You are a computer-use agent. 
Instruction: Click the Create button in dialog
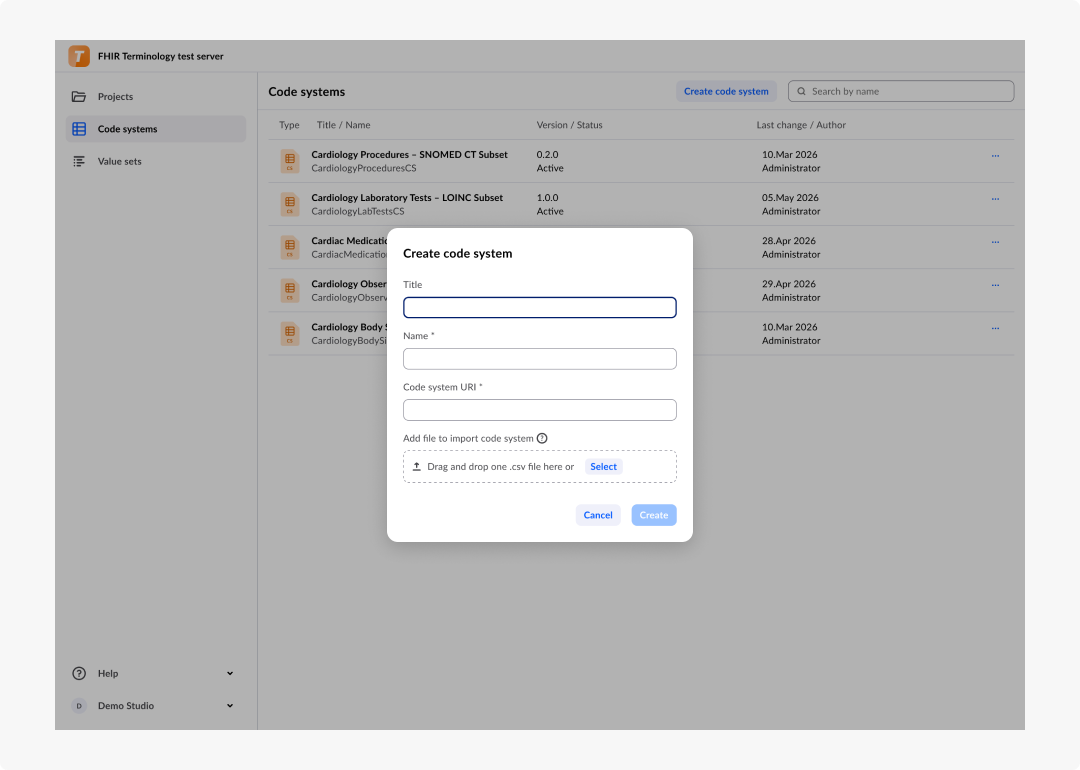tap(654, 515)
